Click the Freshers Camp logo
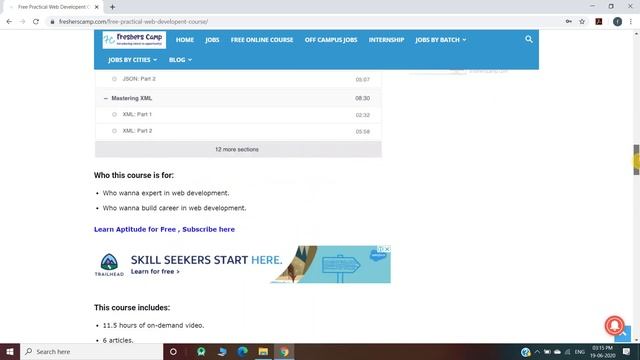The height and width of the screenshot is (360, 640). [134, 40]
